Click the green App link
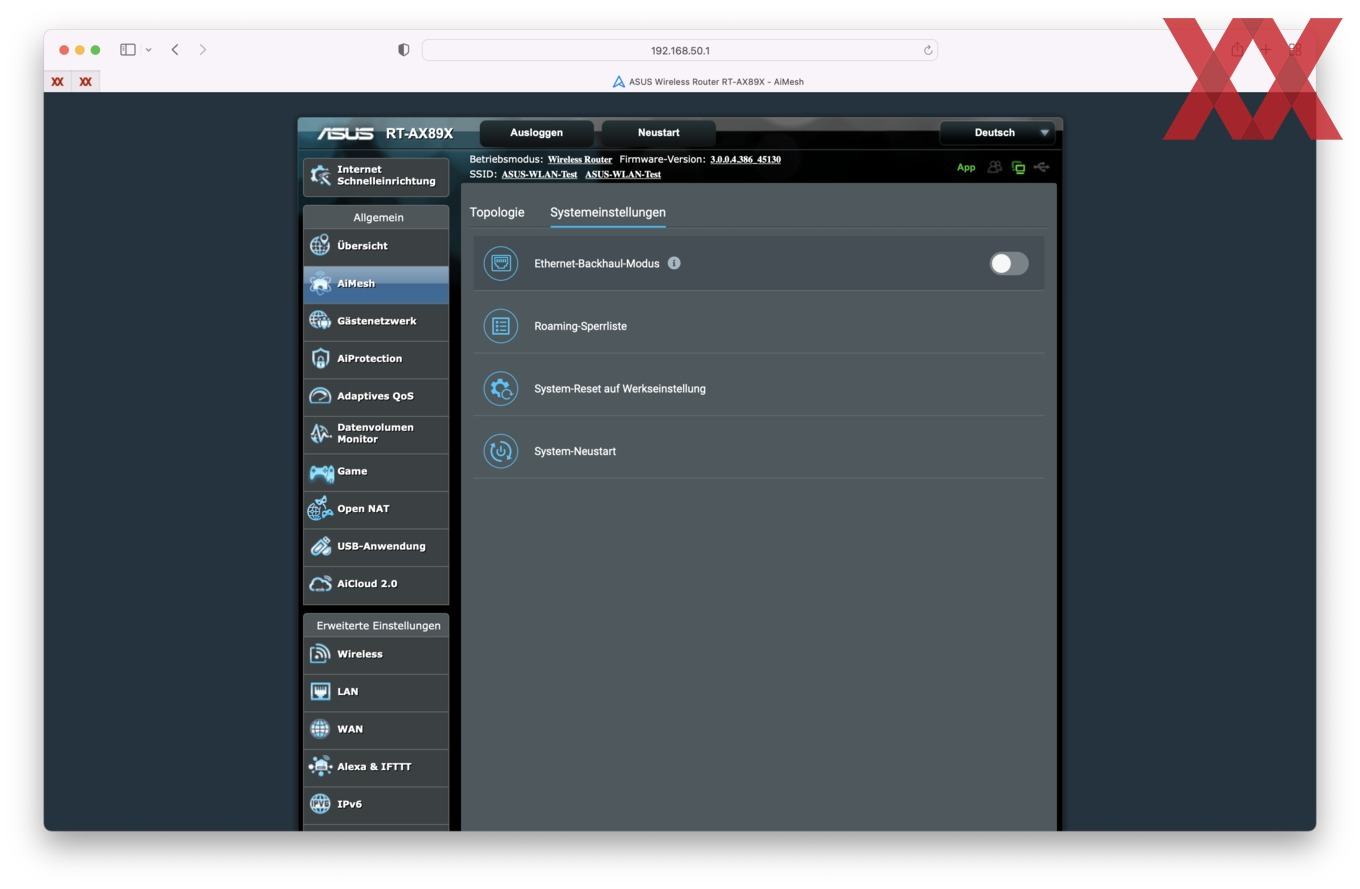Image resolution: width=1360 pixels, height=889 pixels. tap(966, 168)
